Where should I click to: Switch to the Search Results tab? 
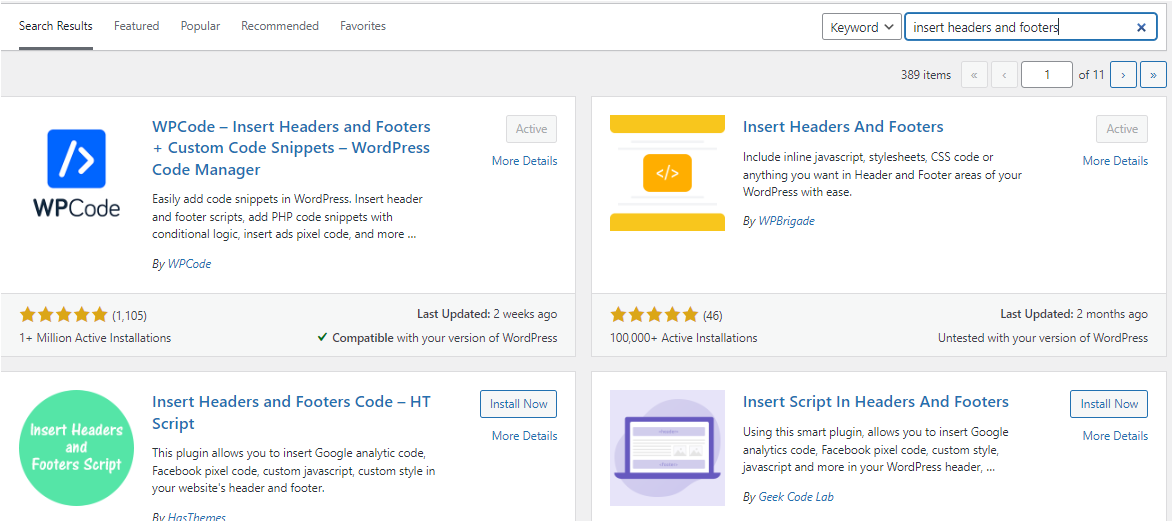(x=56, y=26)
